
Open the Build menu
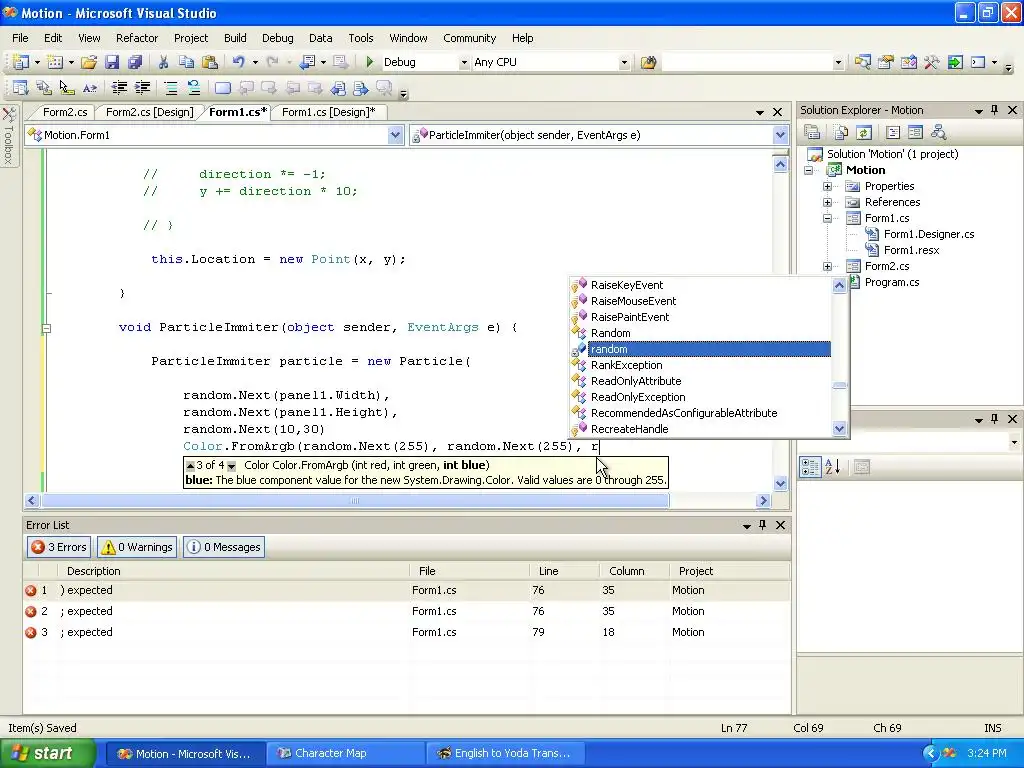[235, 38]
